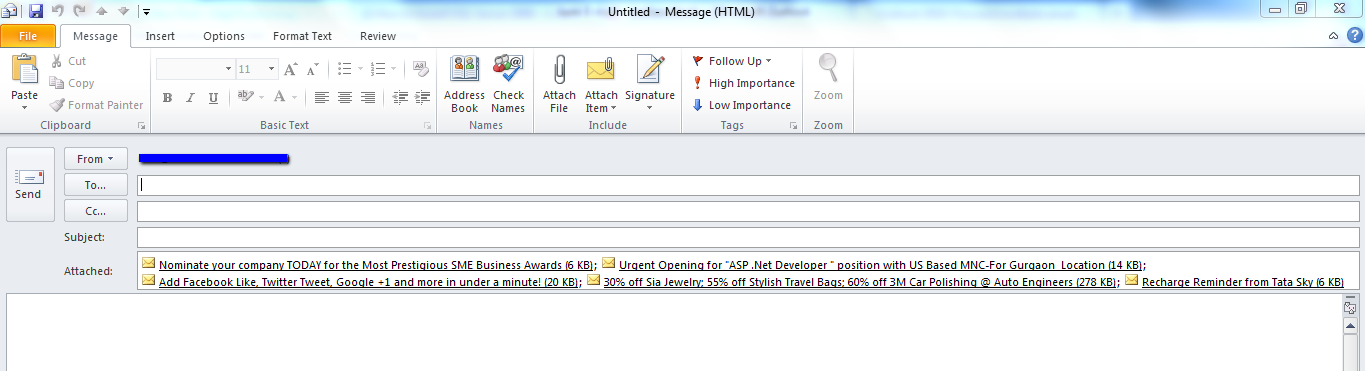
Task: Click Cut in Clipboard group
Action: pos(68,61)
